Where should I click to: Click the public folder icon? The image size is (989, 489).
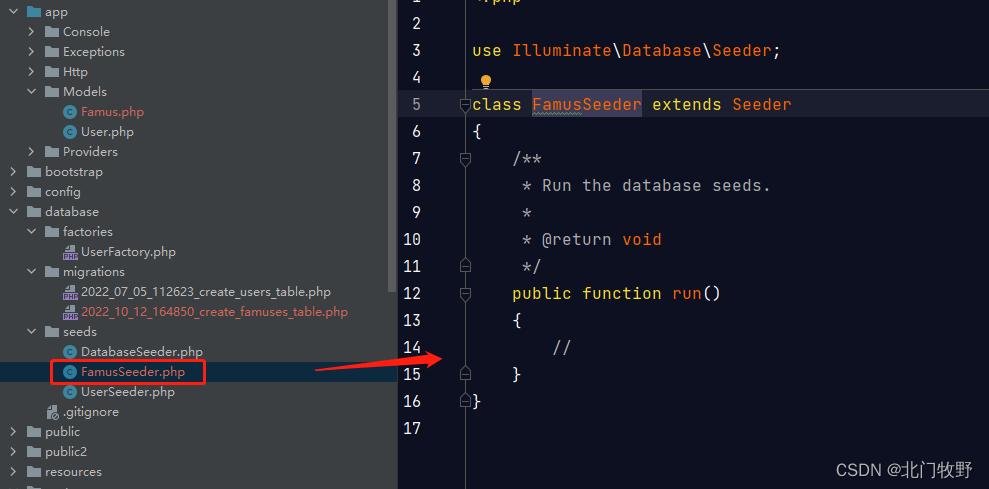point(34,432)
